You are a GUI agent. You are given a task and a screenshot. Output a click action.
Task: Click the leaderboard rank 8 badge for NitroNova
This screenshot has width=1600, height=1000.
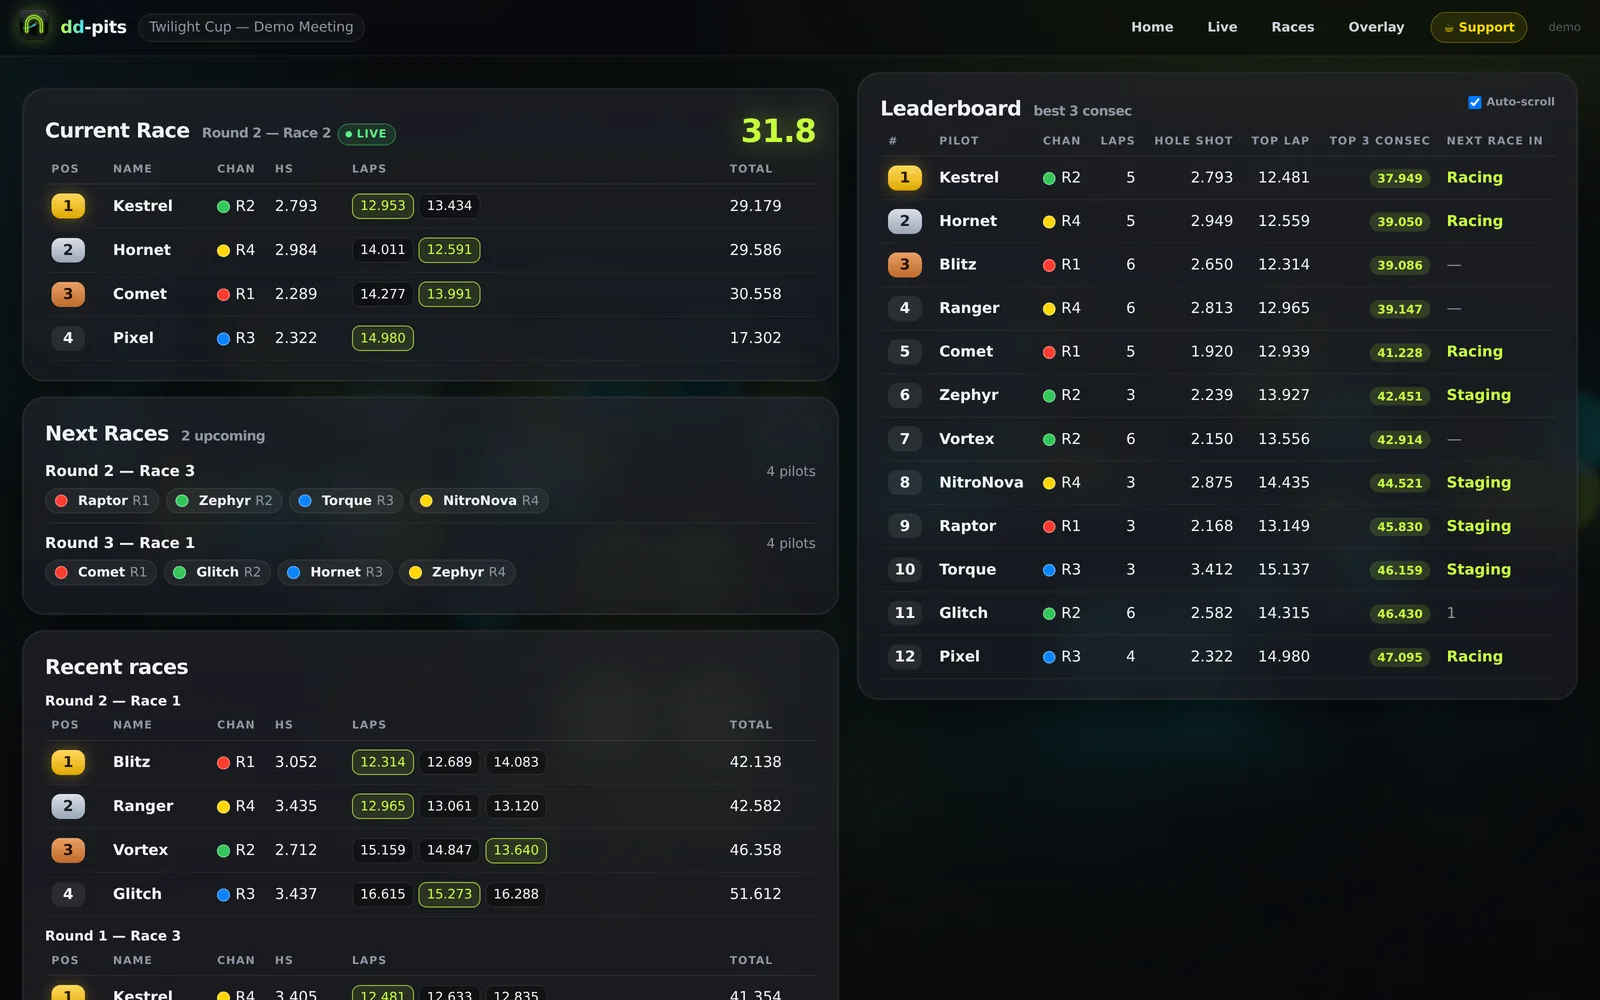coord(905,482)
